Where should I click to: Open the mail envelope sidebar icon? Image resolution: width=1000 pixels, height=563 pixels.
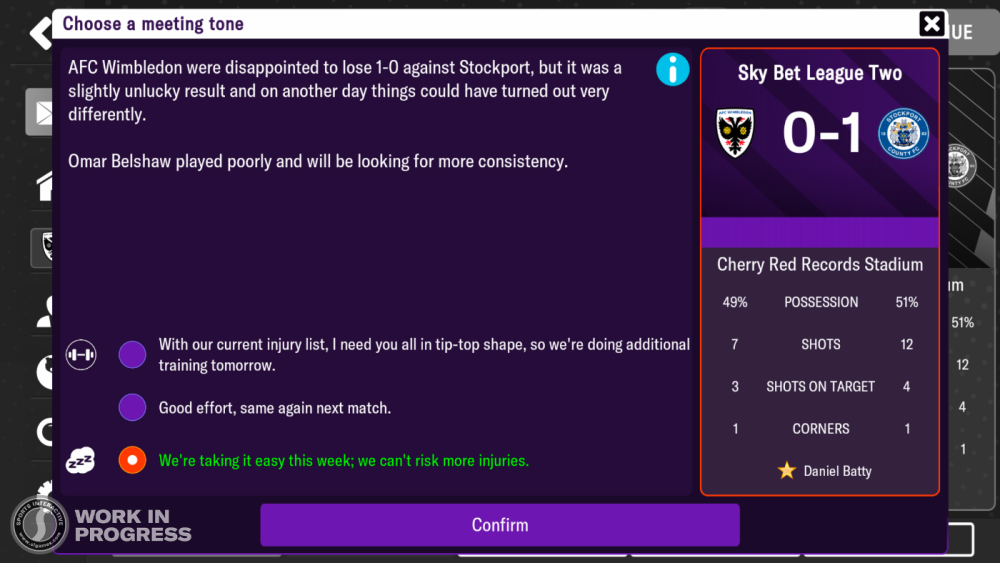click(40, 112)
